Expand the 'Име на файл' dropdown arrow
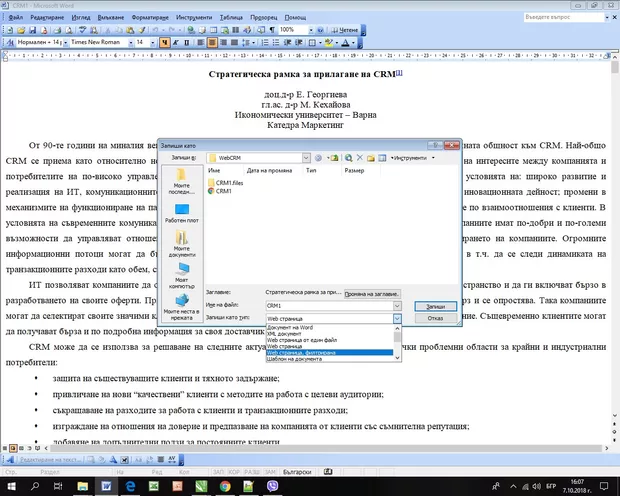This screenshot has width=620, height=496. click(x=397, y=304)
